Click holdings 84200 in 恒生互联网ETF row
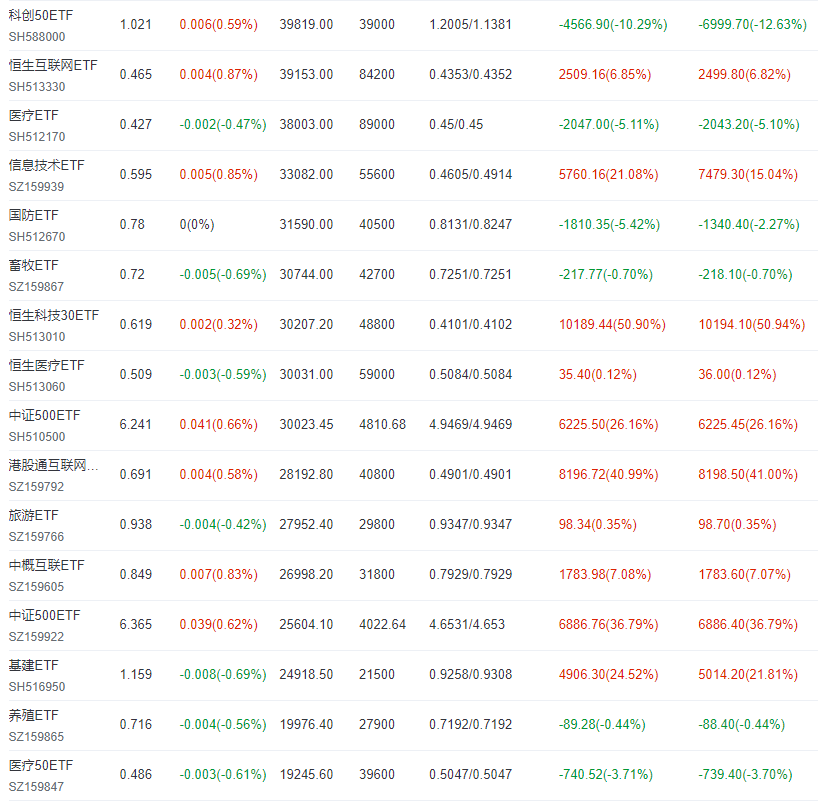This screenshot has height=801, width=818. click(377, 75)
